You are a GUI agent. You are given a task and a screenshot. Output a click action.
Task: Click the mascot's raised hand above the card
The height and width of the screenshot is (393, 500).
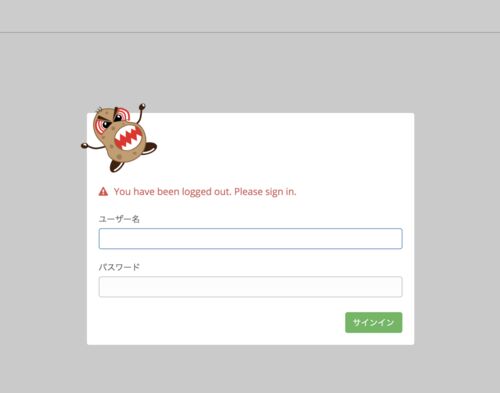coord(142,106)
